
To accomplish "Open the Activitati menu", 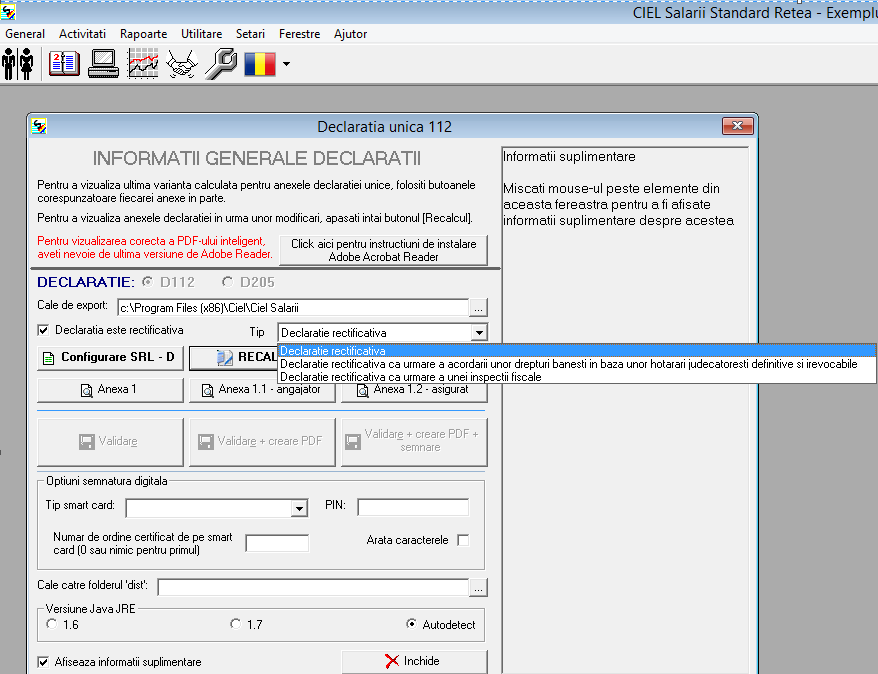I will tap(82, 34).
